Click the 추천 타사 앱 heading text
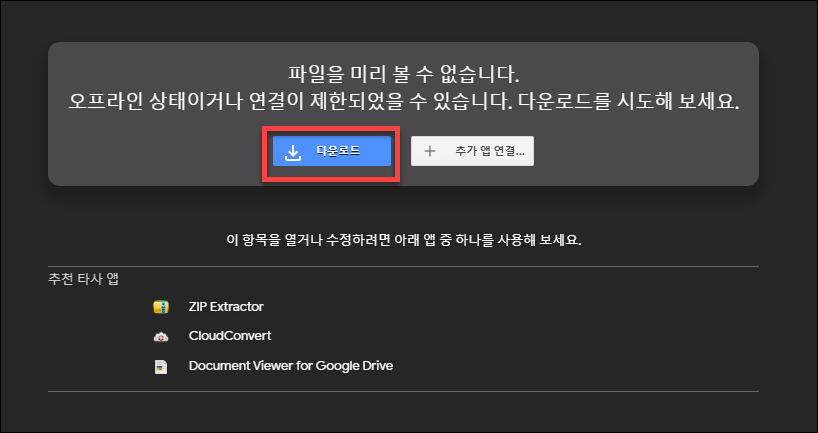Screen dimensions: 818x433 coord(83,279)
